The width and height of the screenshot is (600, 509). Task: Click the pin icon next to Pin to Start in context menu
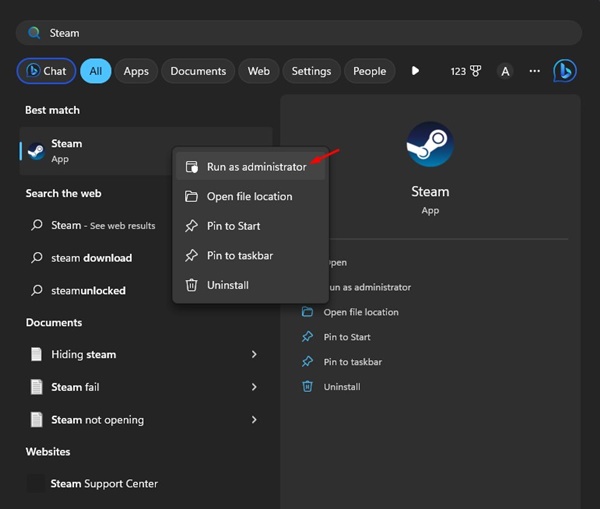coord(191,226)
